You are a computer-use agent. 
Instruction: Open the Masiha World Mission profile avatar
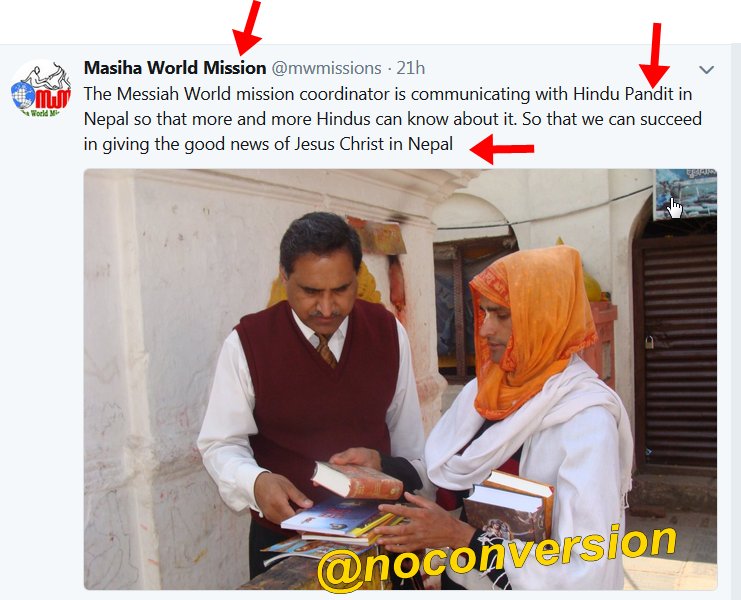tap(41, 89)
